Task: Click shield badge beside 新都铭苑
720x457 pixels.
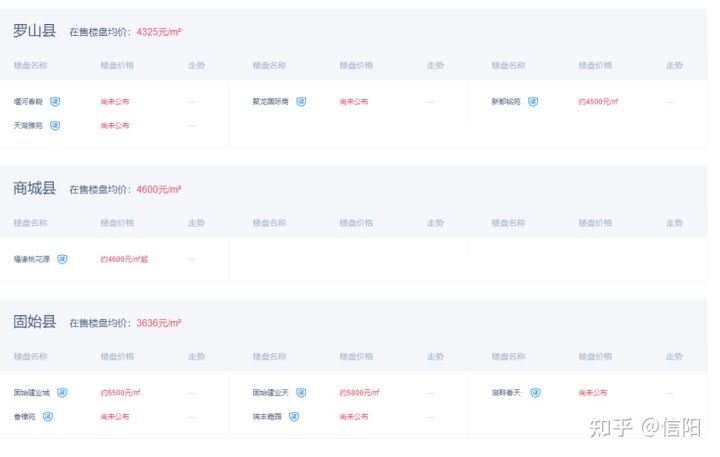Action: tap(533, 102)
